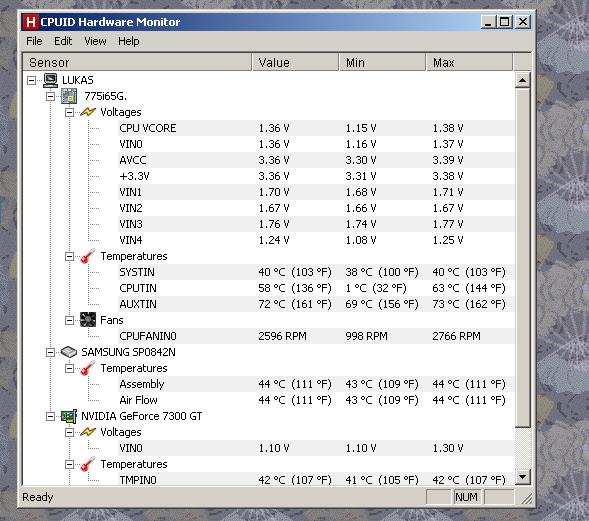This screenshot has height=521, width=589.
Task: Collapse the 775i65G motherboard node
Action: click(x=50, y=97)
